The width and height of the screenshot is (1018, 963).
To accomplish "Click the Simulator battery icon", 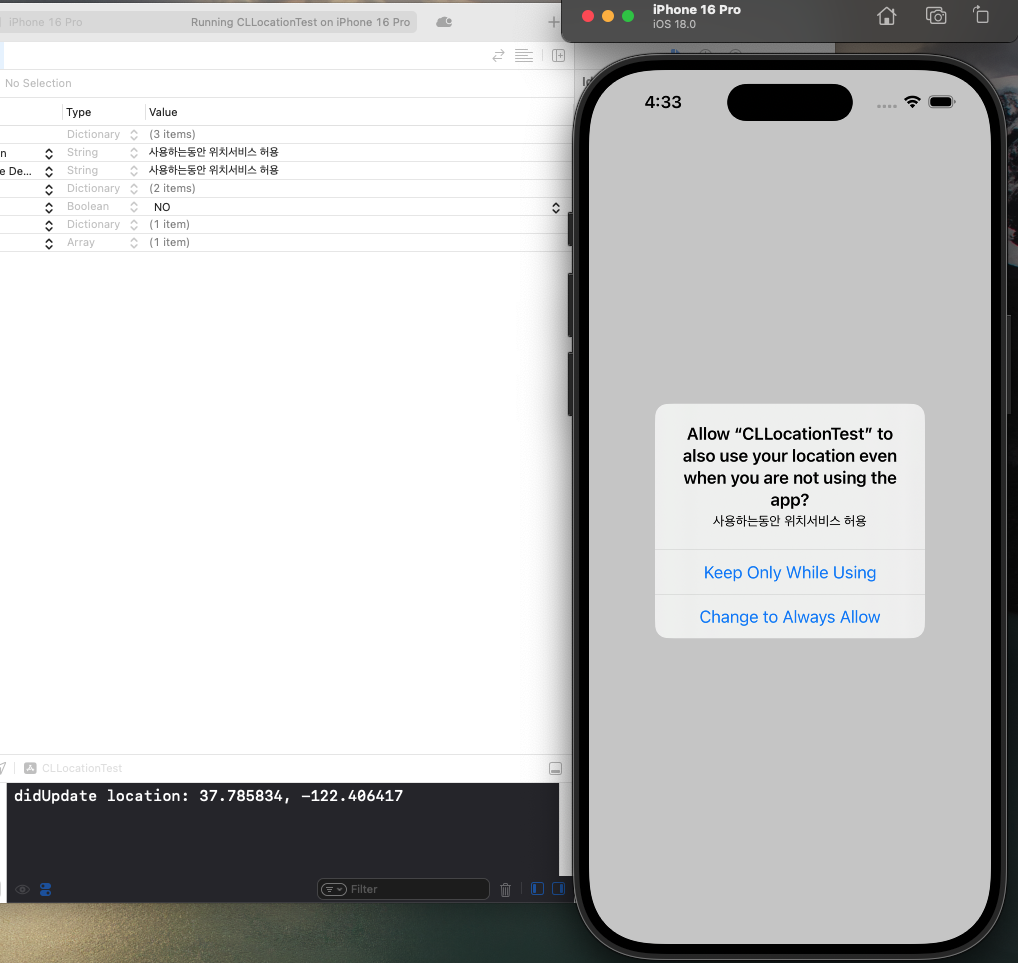I will coord(942,102).
